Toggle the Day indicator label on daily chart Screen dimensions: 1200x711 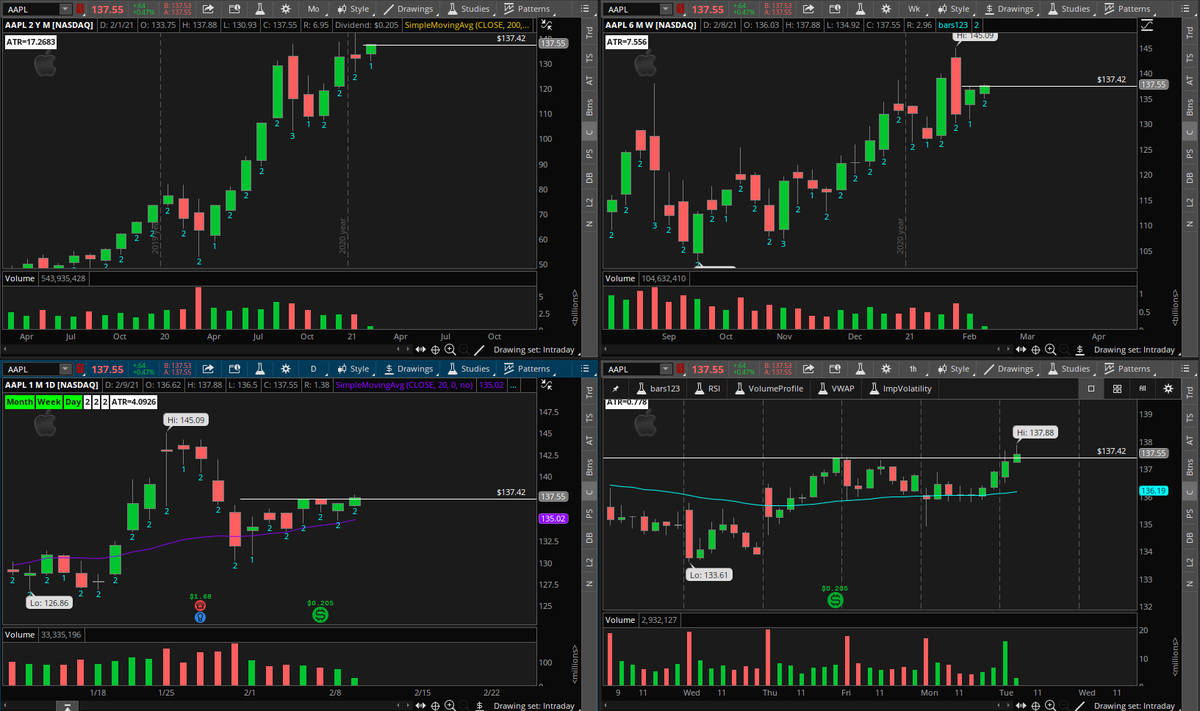click(x=73, y=401)
